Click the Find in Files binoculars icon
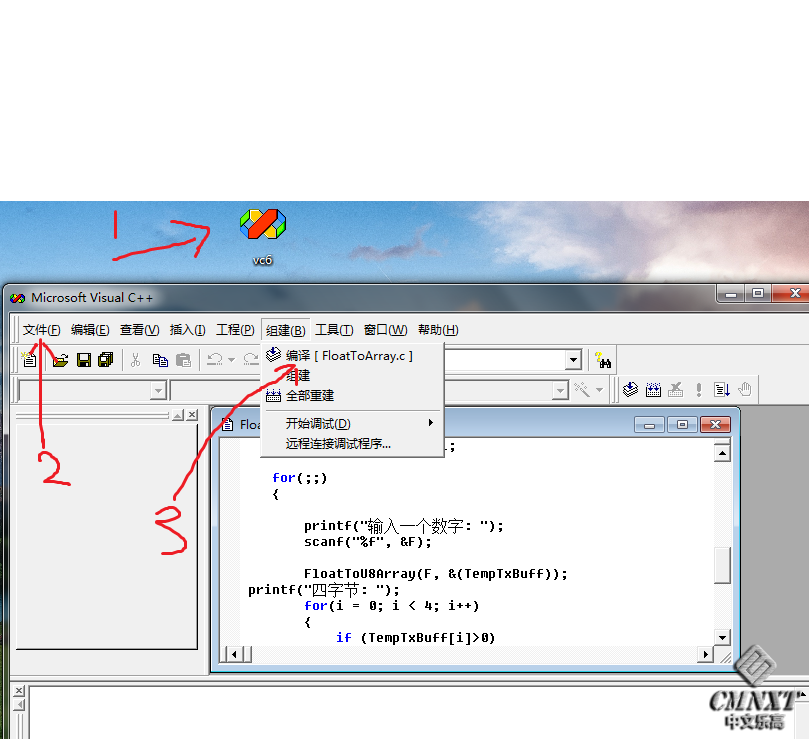 tap(603, 360)
